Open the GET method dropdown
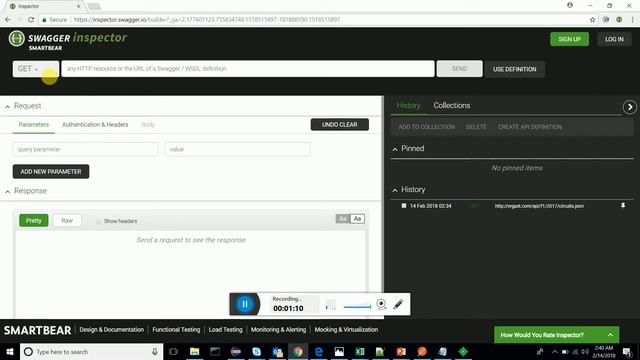 (x=36, y=69)
